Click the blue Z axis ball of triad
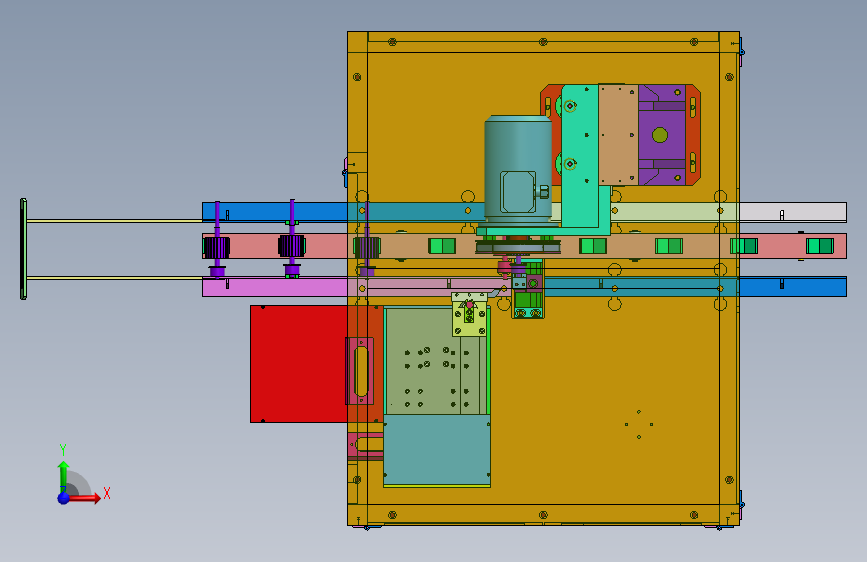The height and width of the screenshot is (562, 867). [64, 498]
